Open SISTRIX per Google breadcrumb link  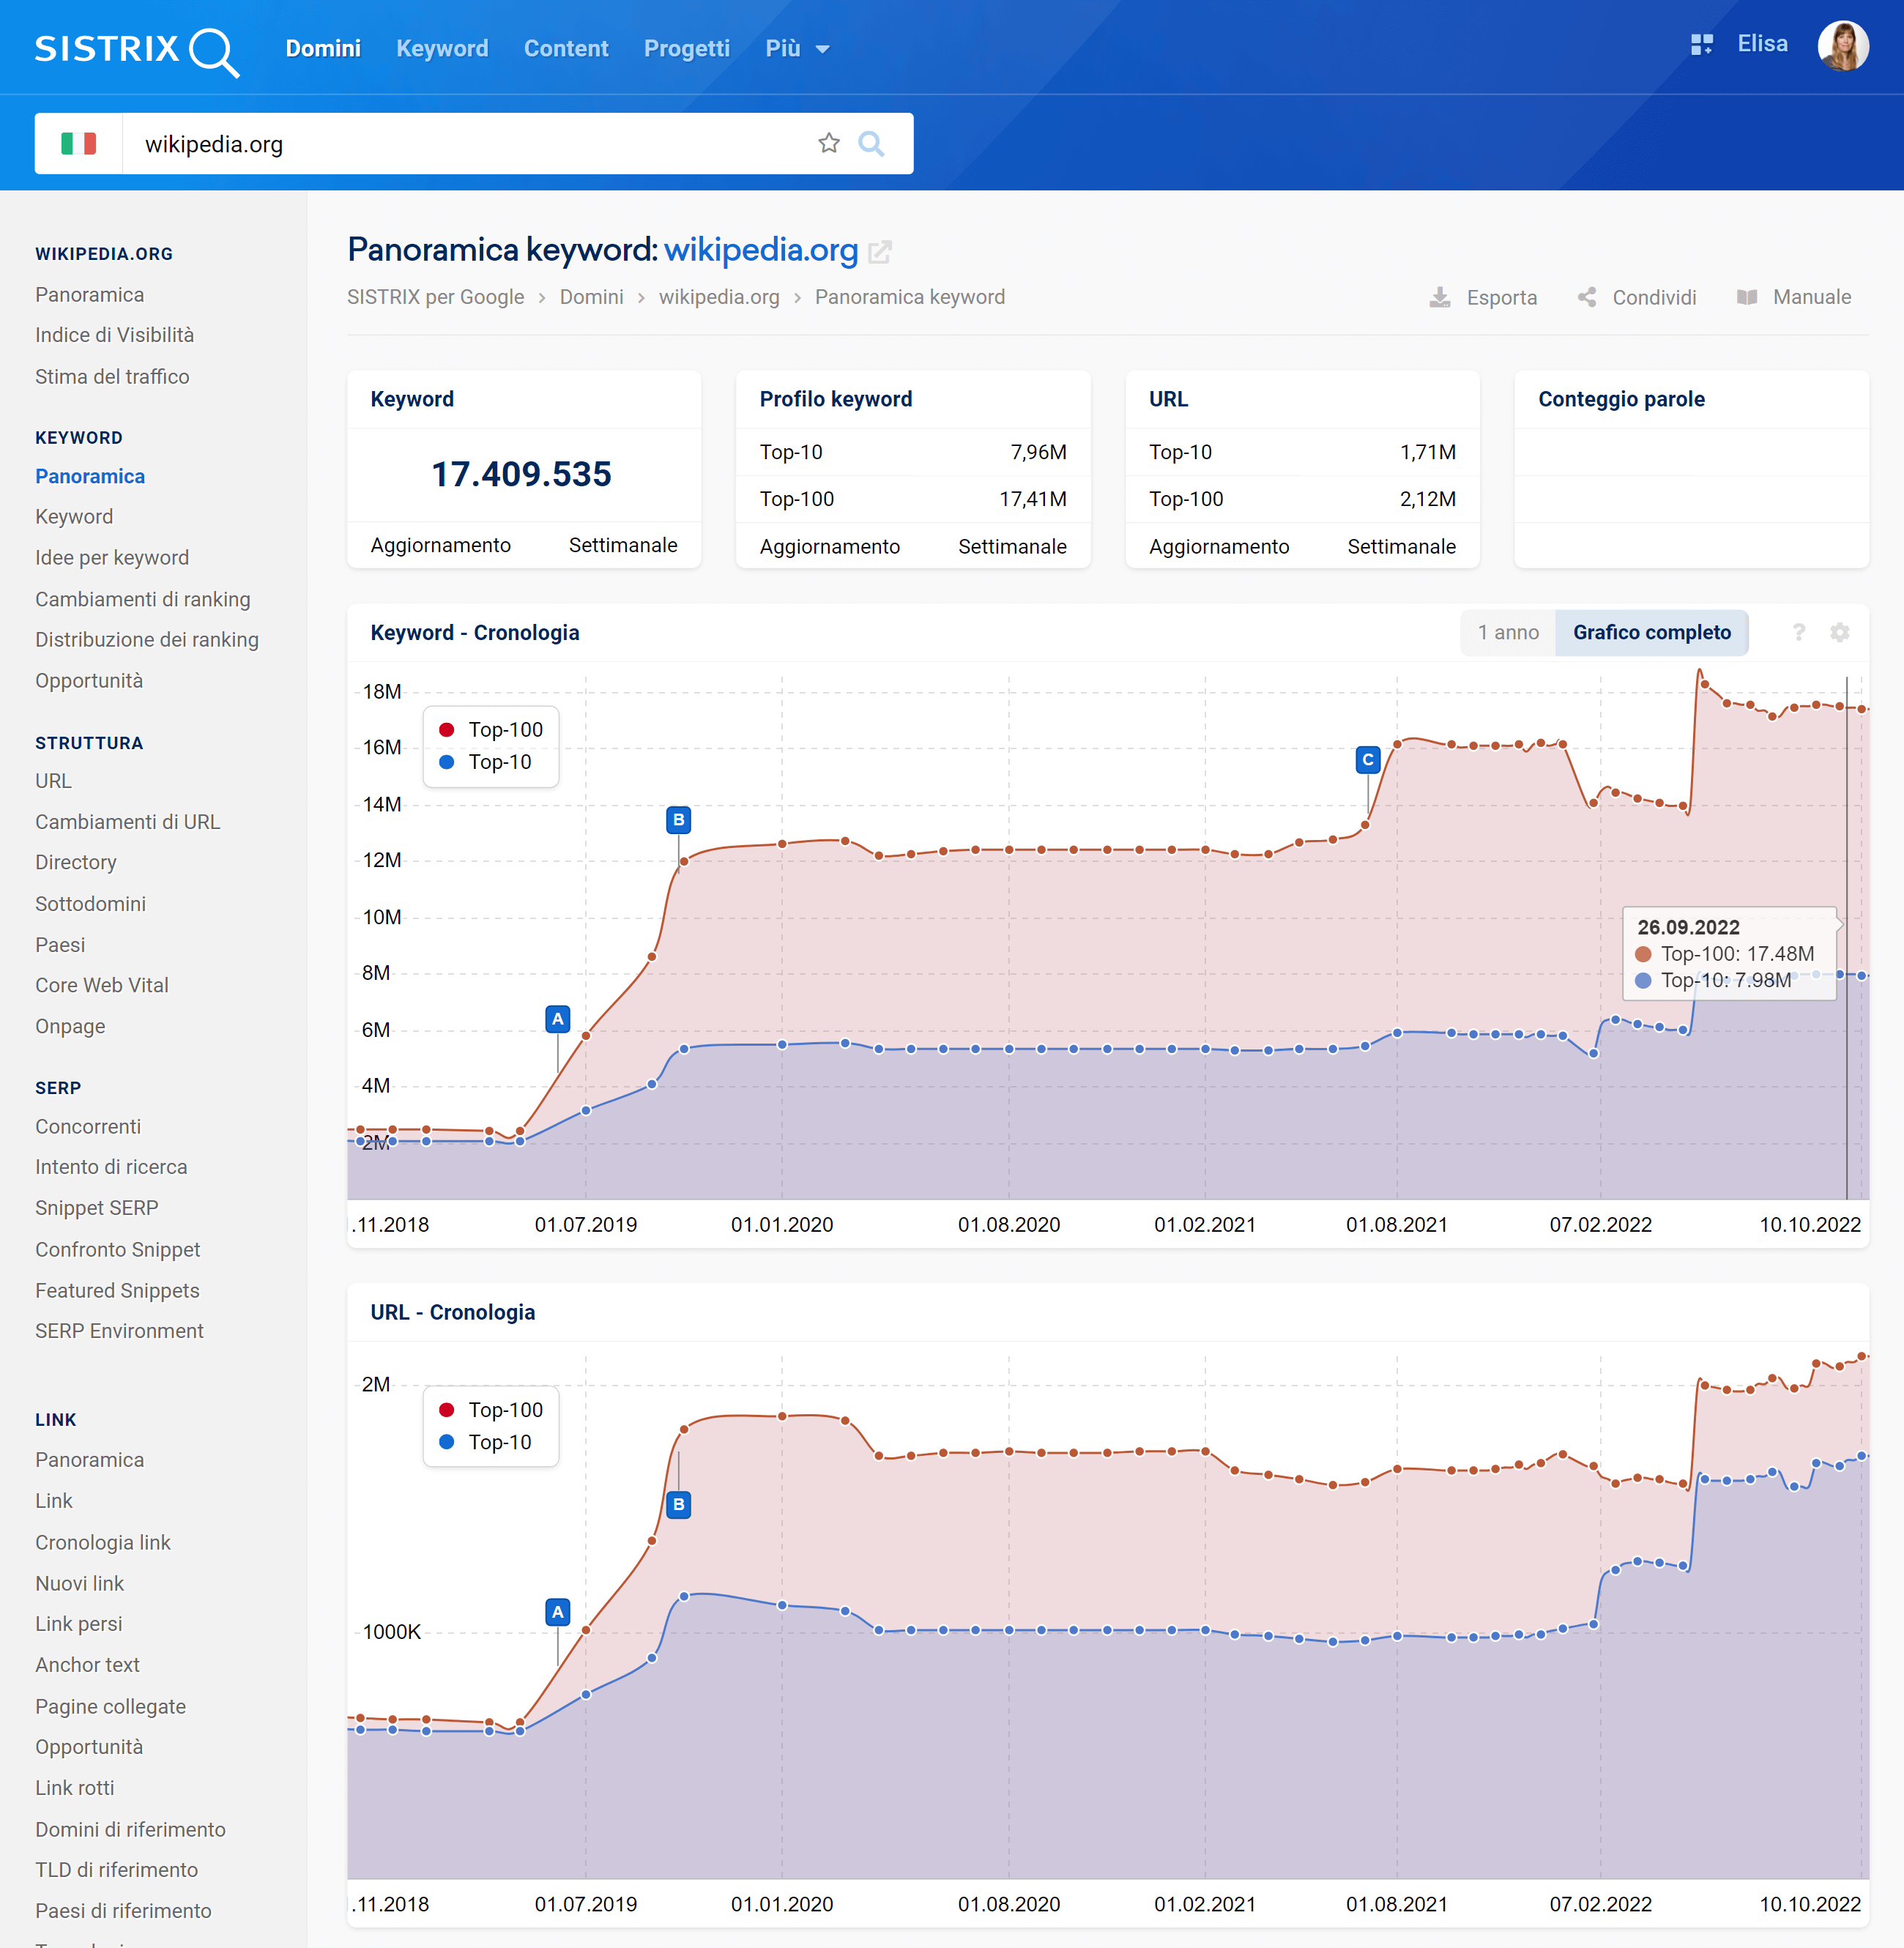(x=435, y=297)
